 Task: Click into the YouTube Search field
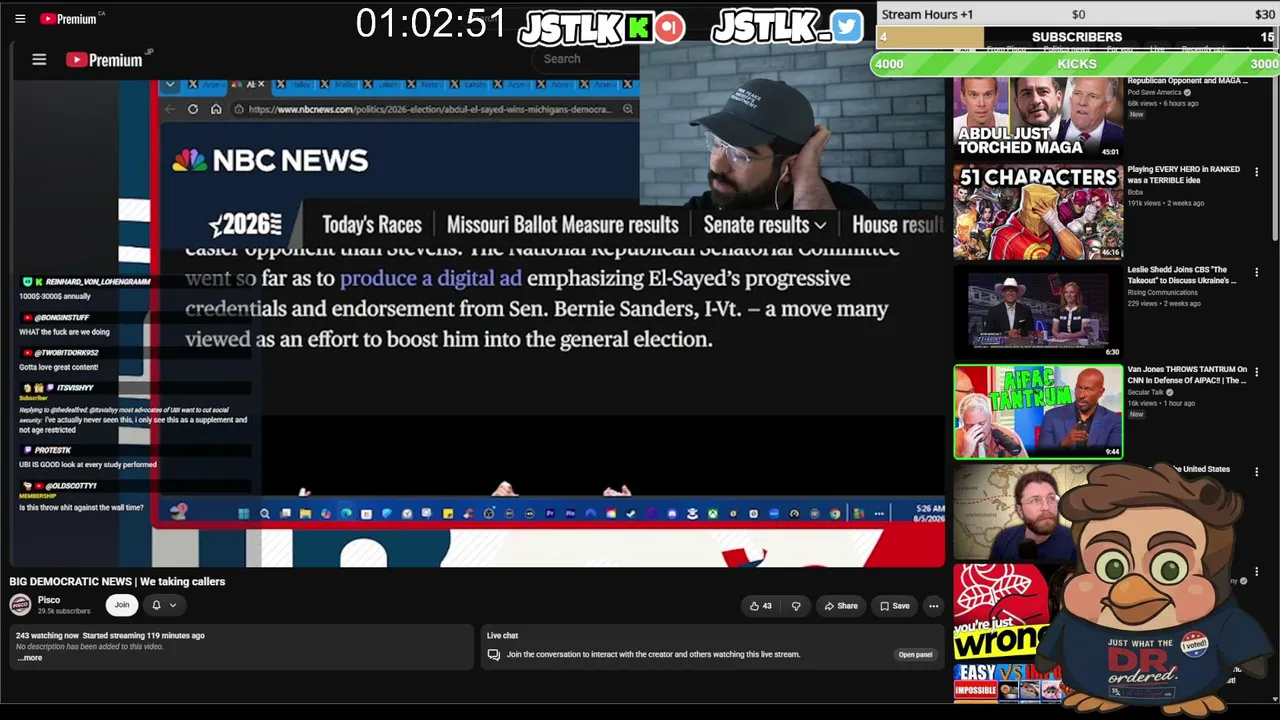585,59
